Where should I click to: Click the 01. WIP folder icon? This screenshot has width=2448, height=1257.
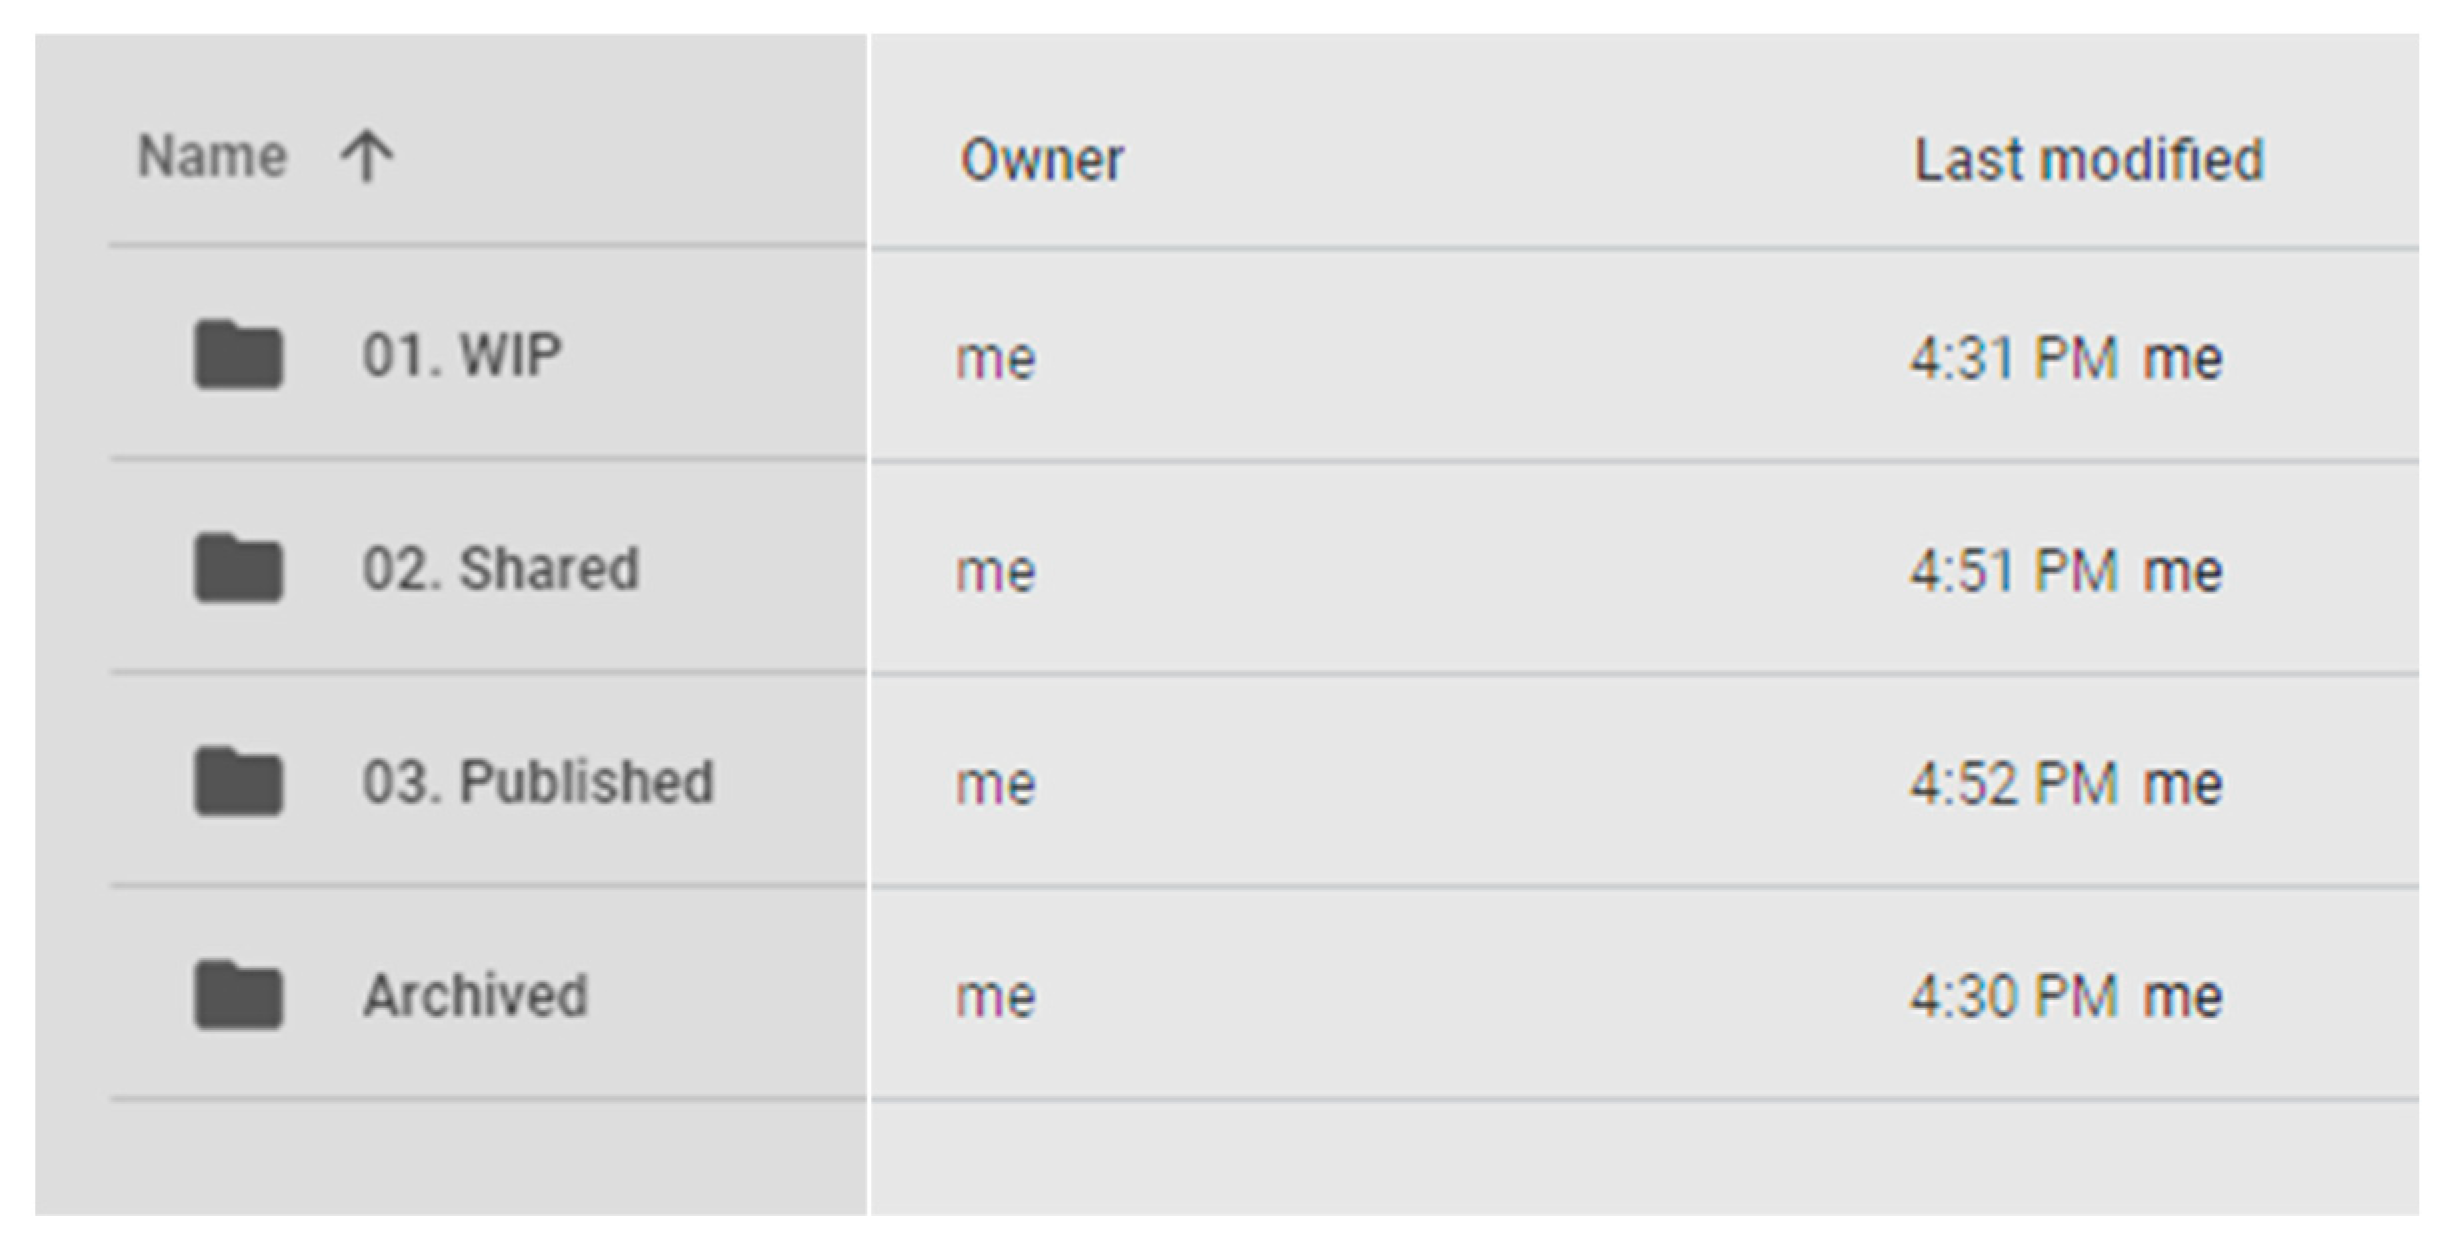tap(238, 354)
